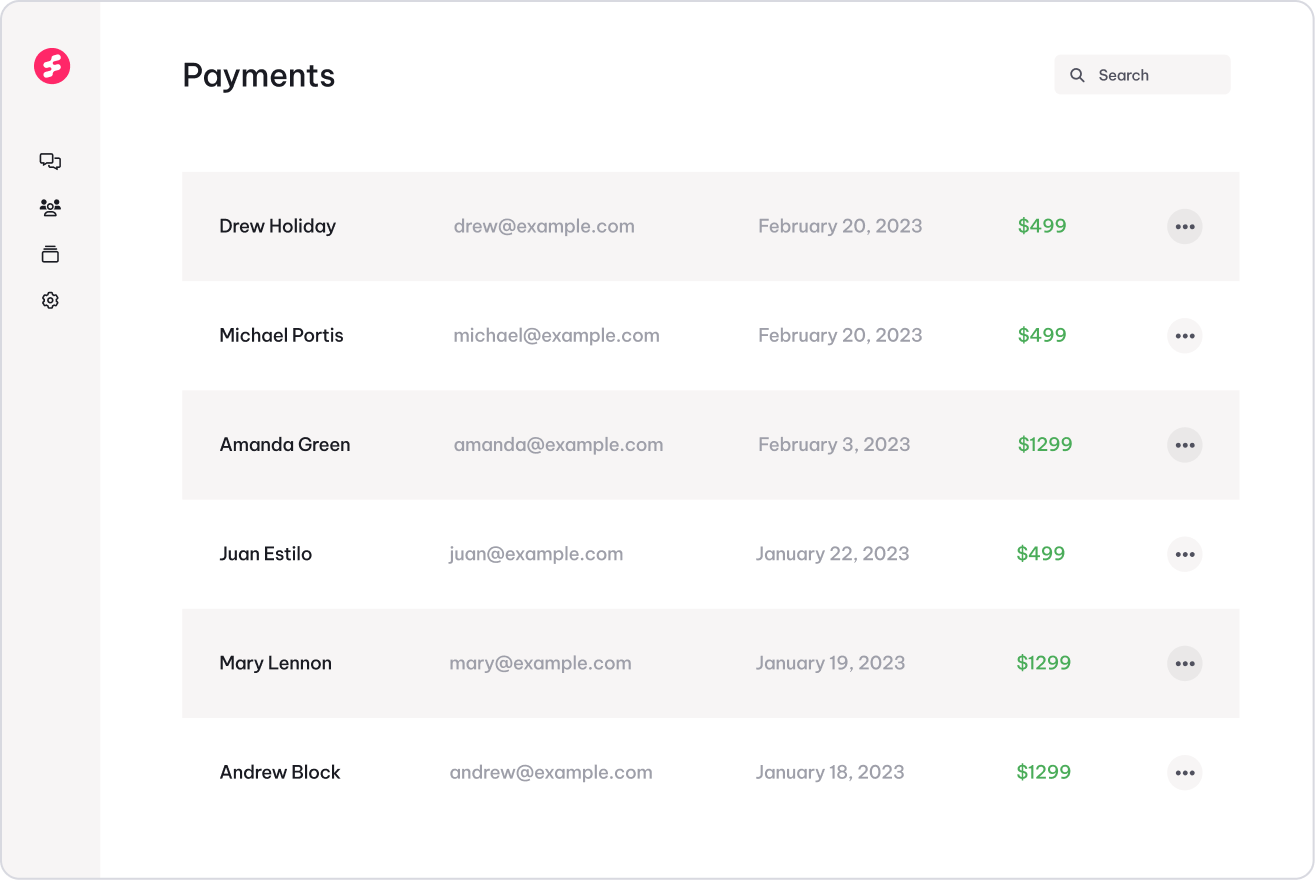This screenshot has height=880, width=1315.
Task: Select the Michael Portis name
Action: (x=281, y=336)
